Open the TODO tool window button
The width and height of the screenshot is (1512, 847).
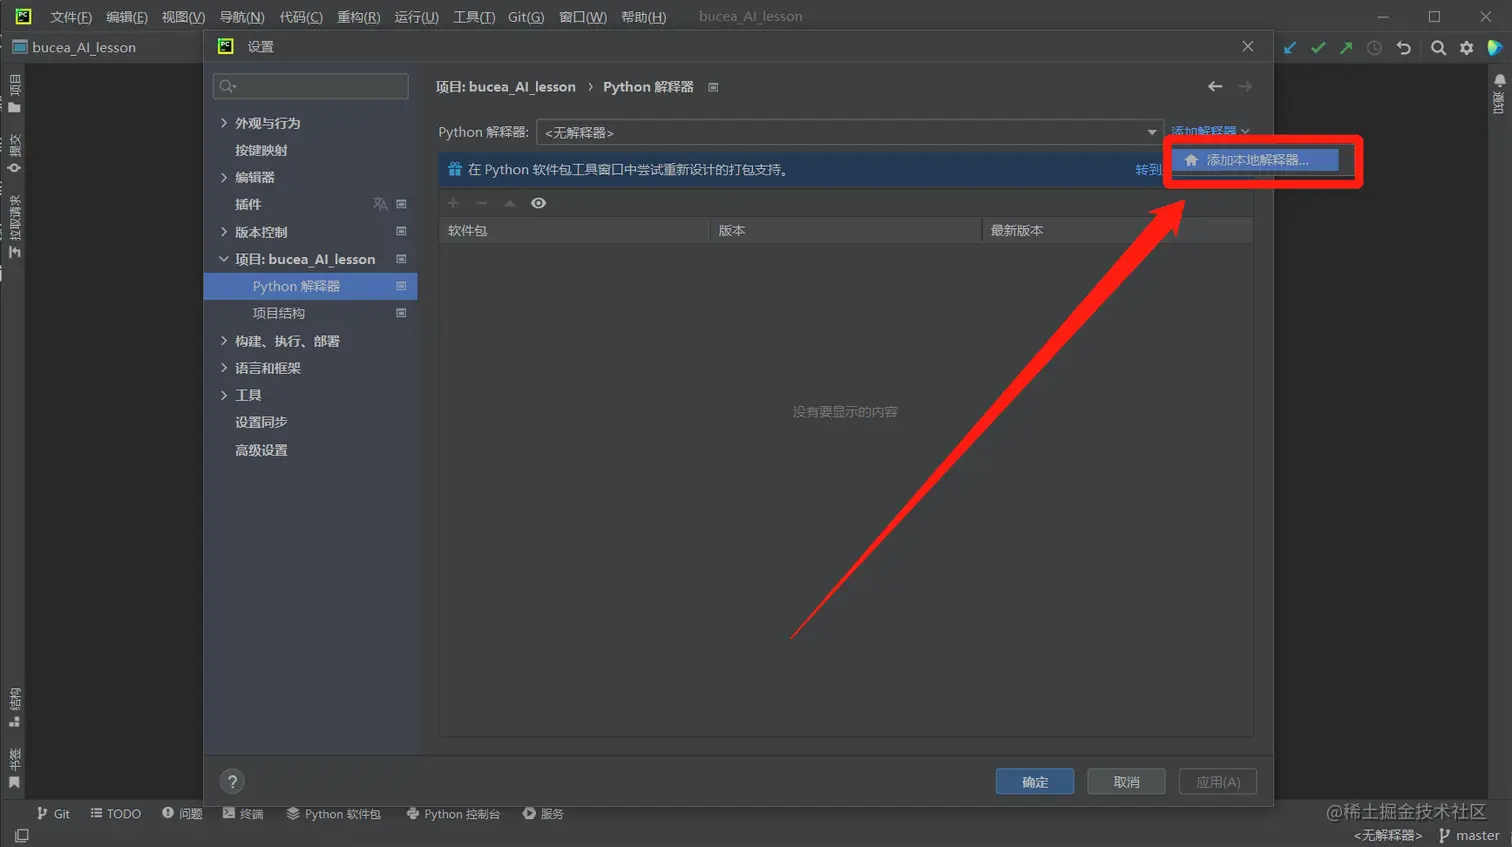[116, 814]
